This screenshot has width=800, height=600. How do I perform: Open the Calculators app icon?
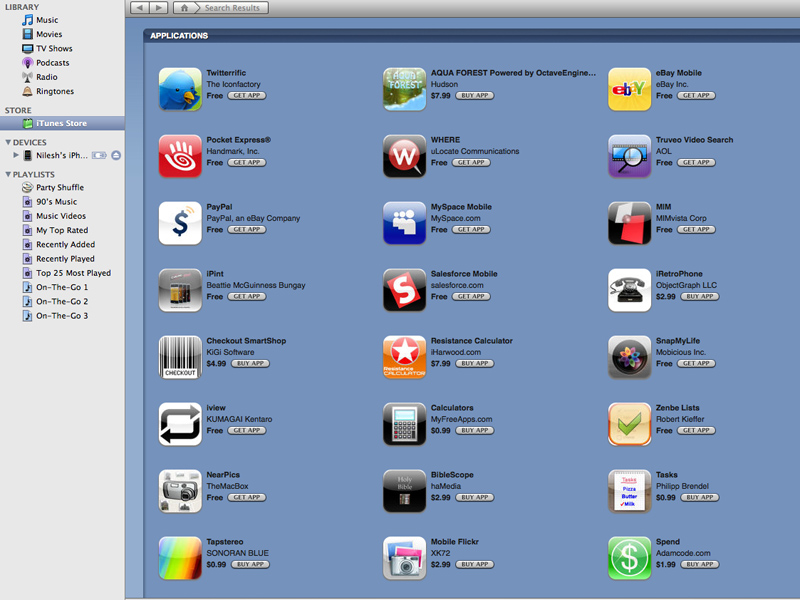(x=405, y=424)
